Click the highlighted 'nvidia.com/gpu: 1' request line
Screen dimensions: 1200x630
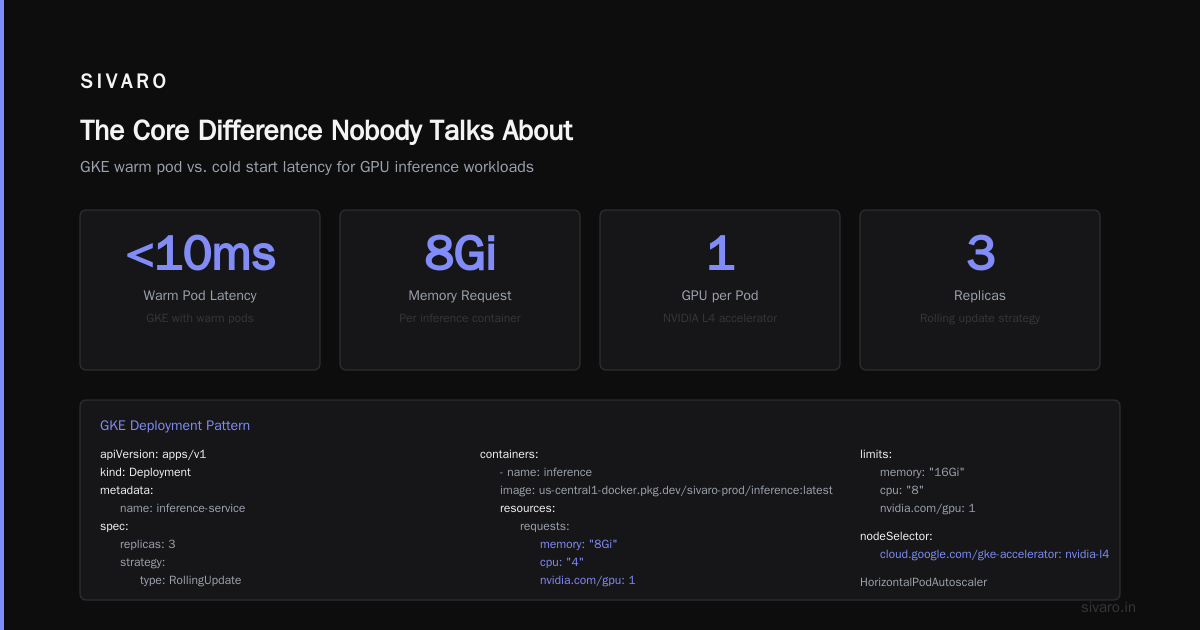pyautogui.click(x=588, y=580)
